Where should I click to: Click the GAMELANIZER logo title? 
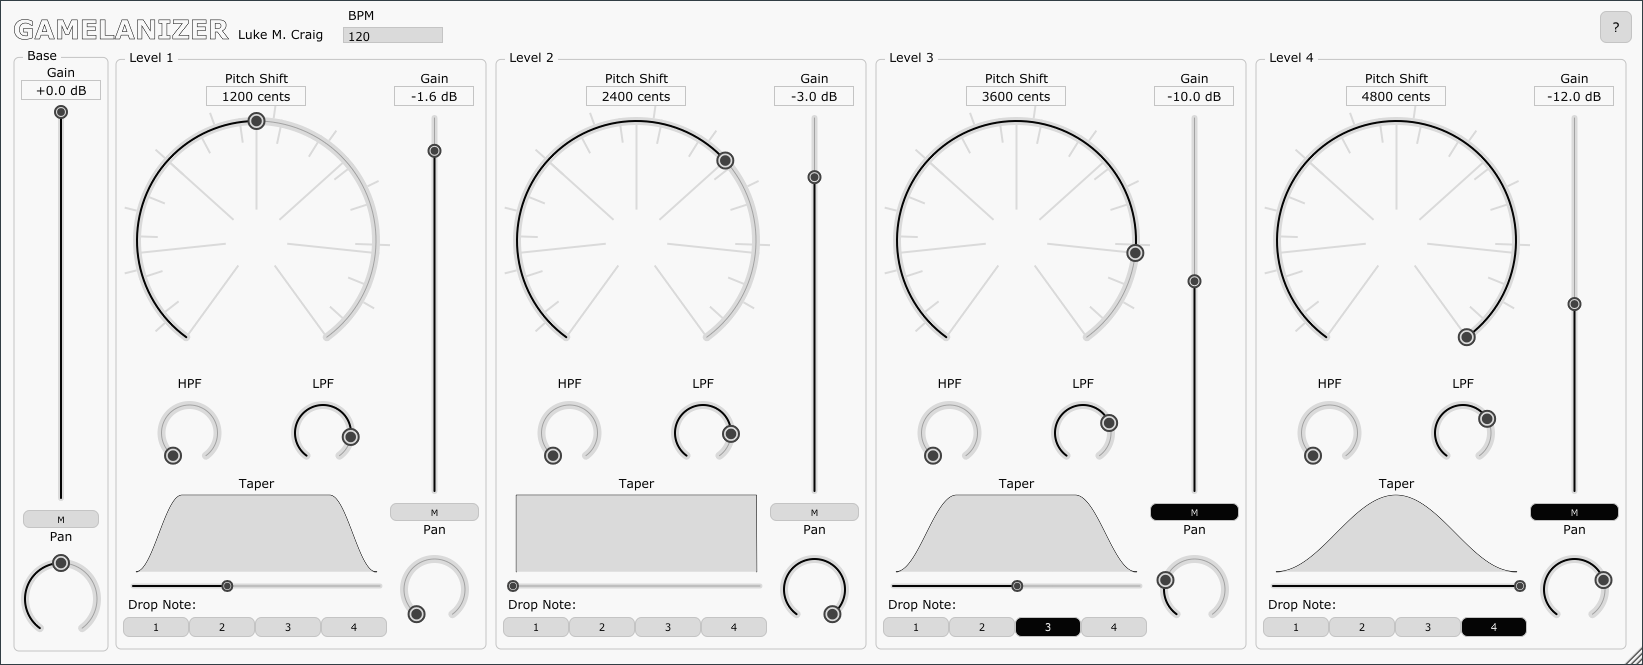122,30
